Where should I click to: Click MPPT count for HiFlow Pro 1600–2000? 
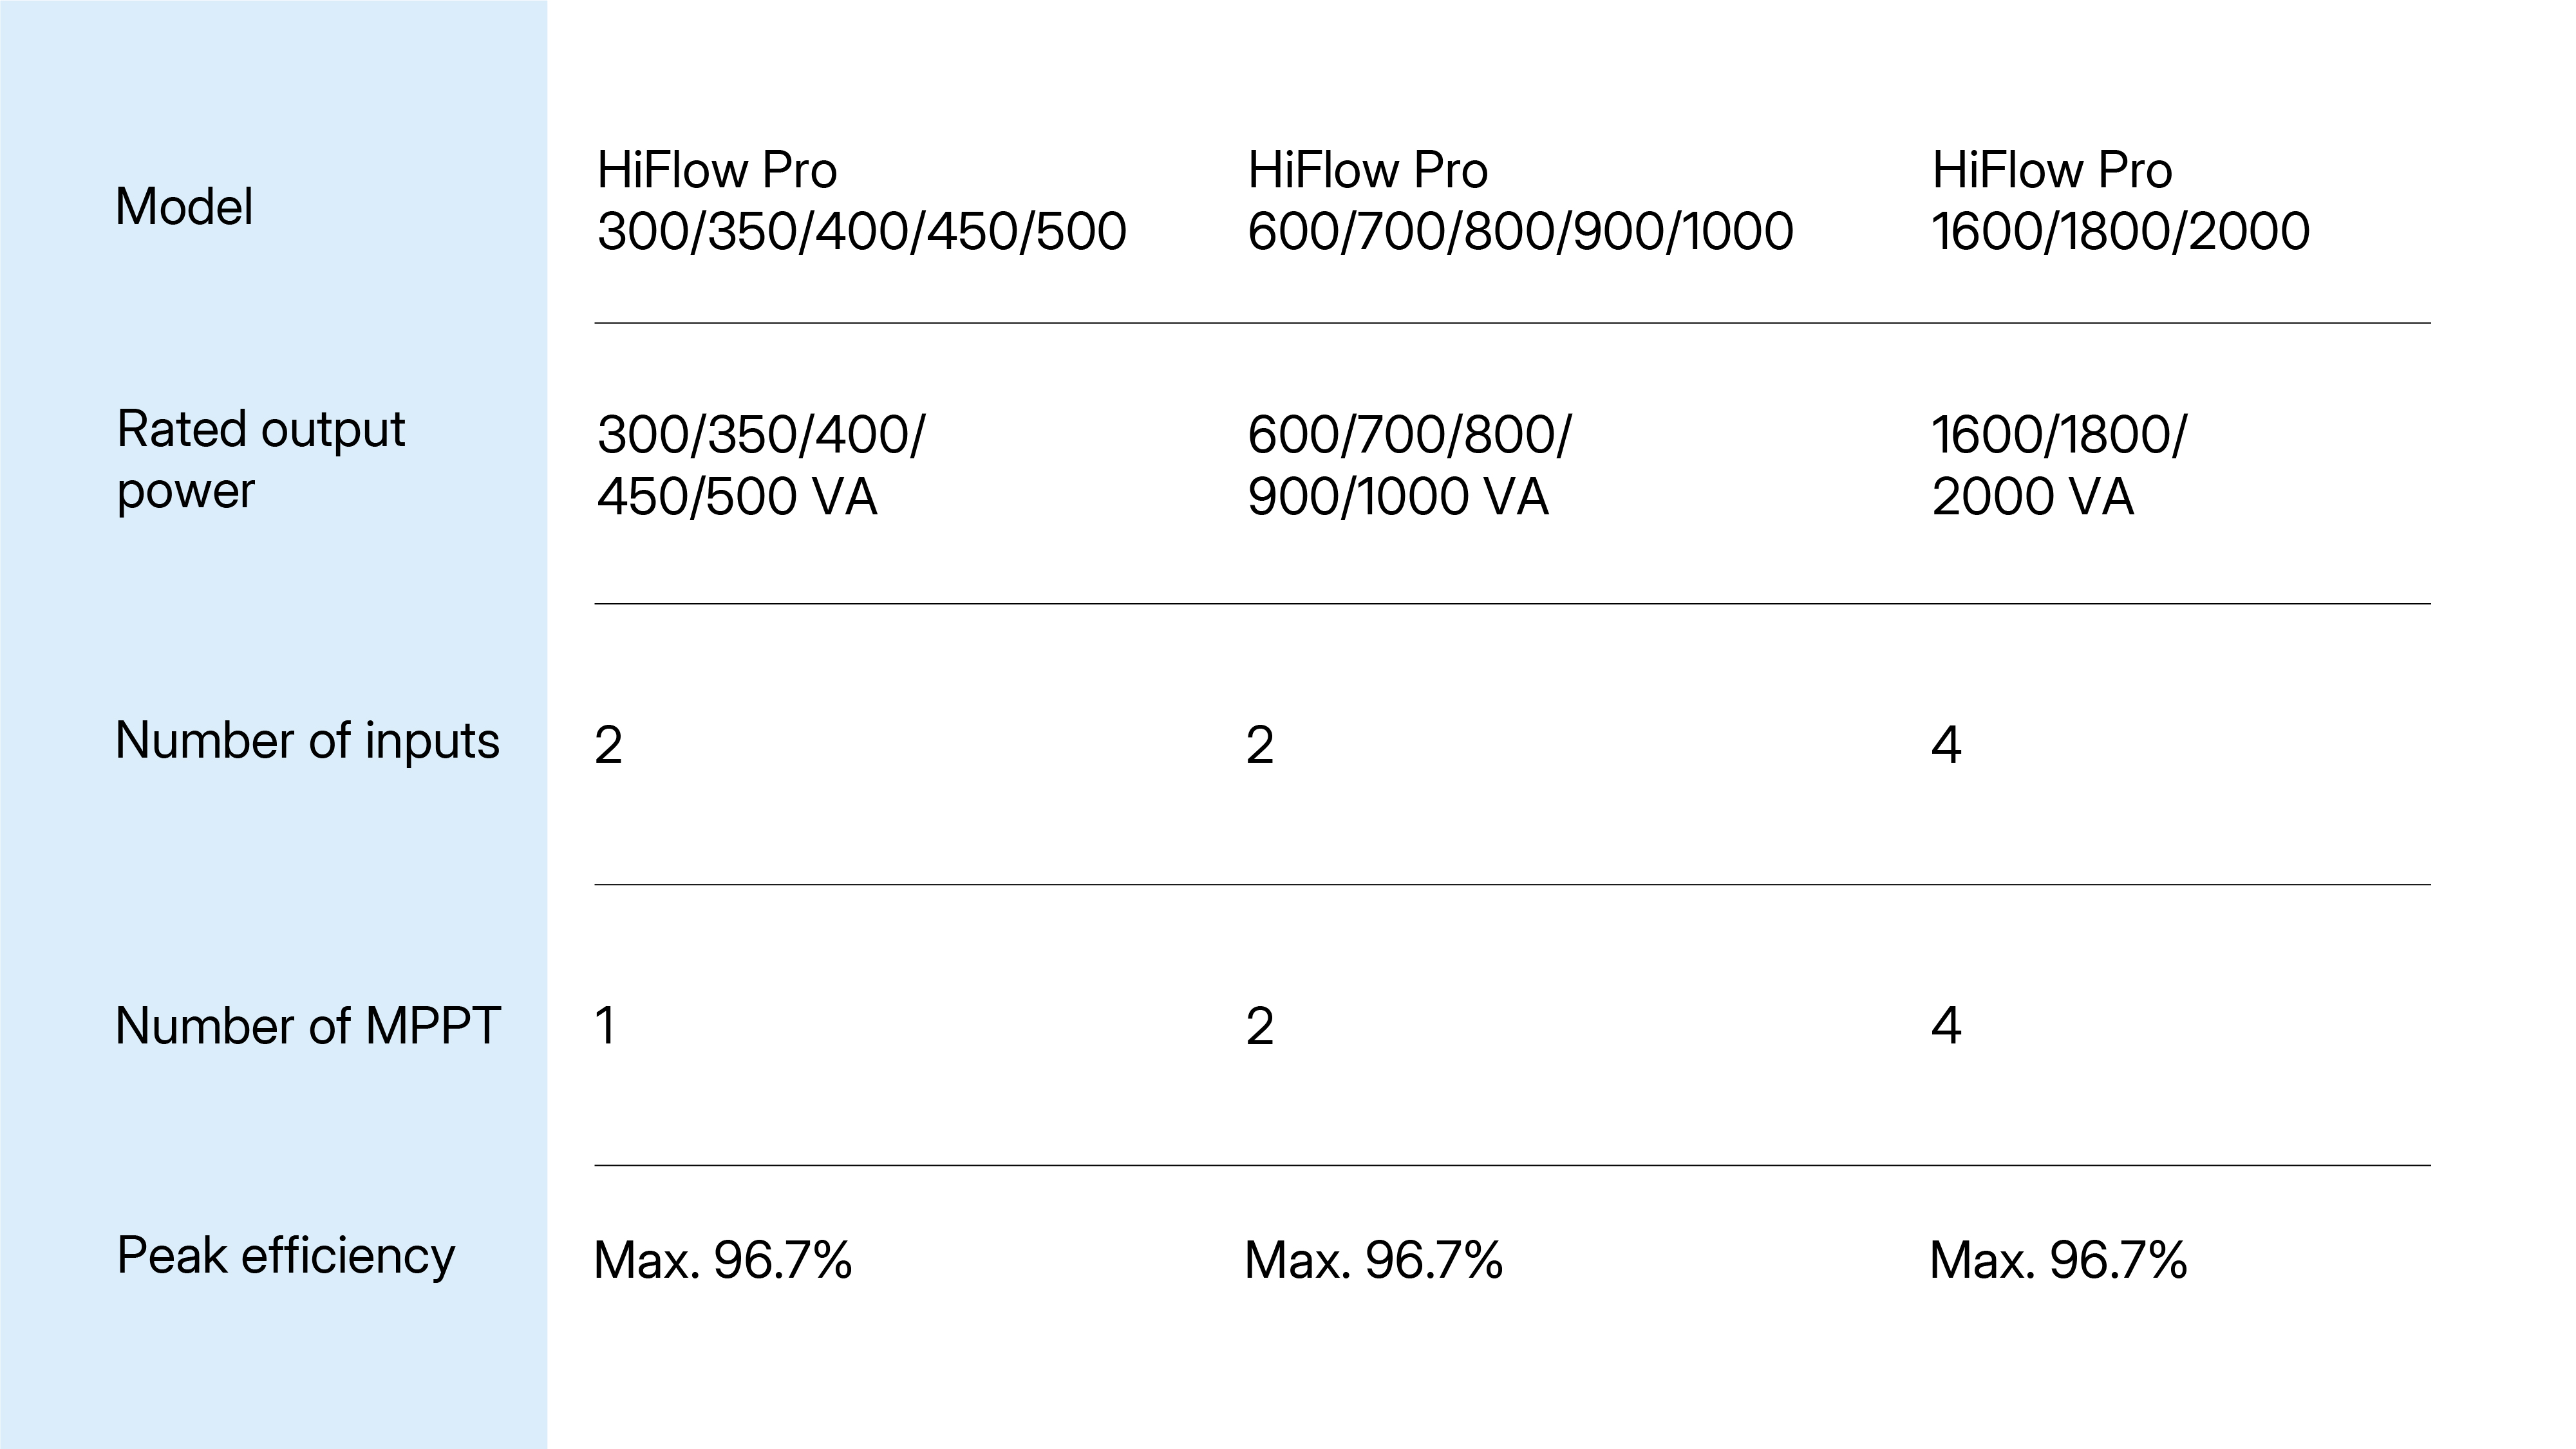tap(1945, 1026)
